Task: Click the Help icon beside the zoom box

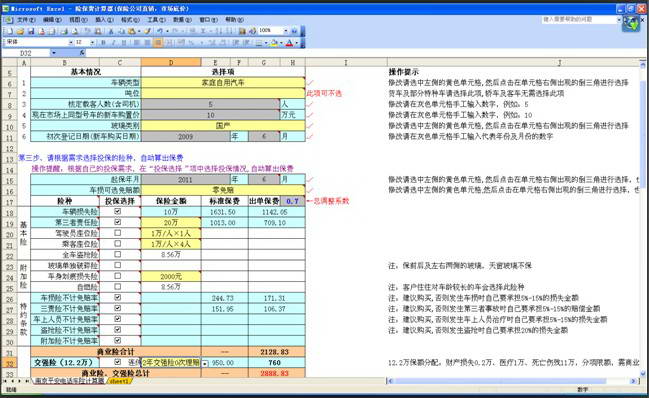Action: [x=294, y=31]
